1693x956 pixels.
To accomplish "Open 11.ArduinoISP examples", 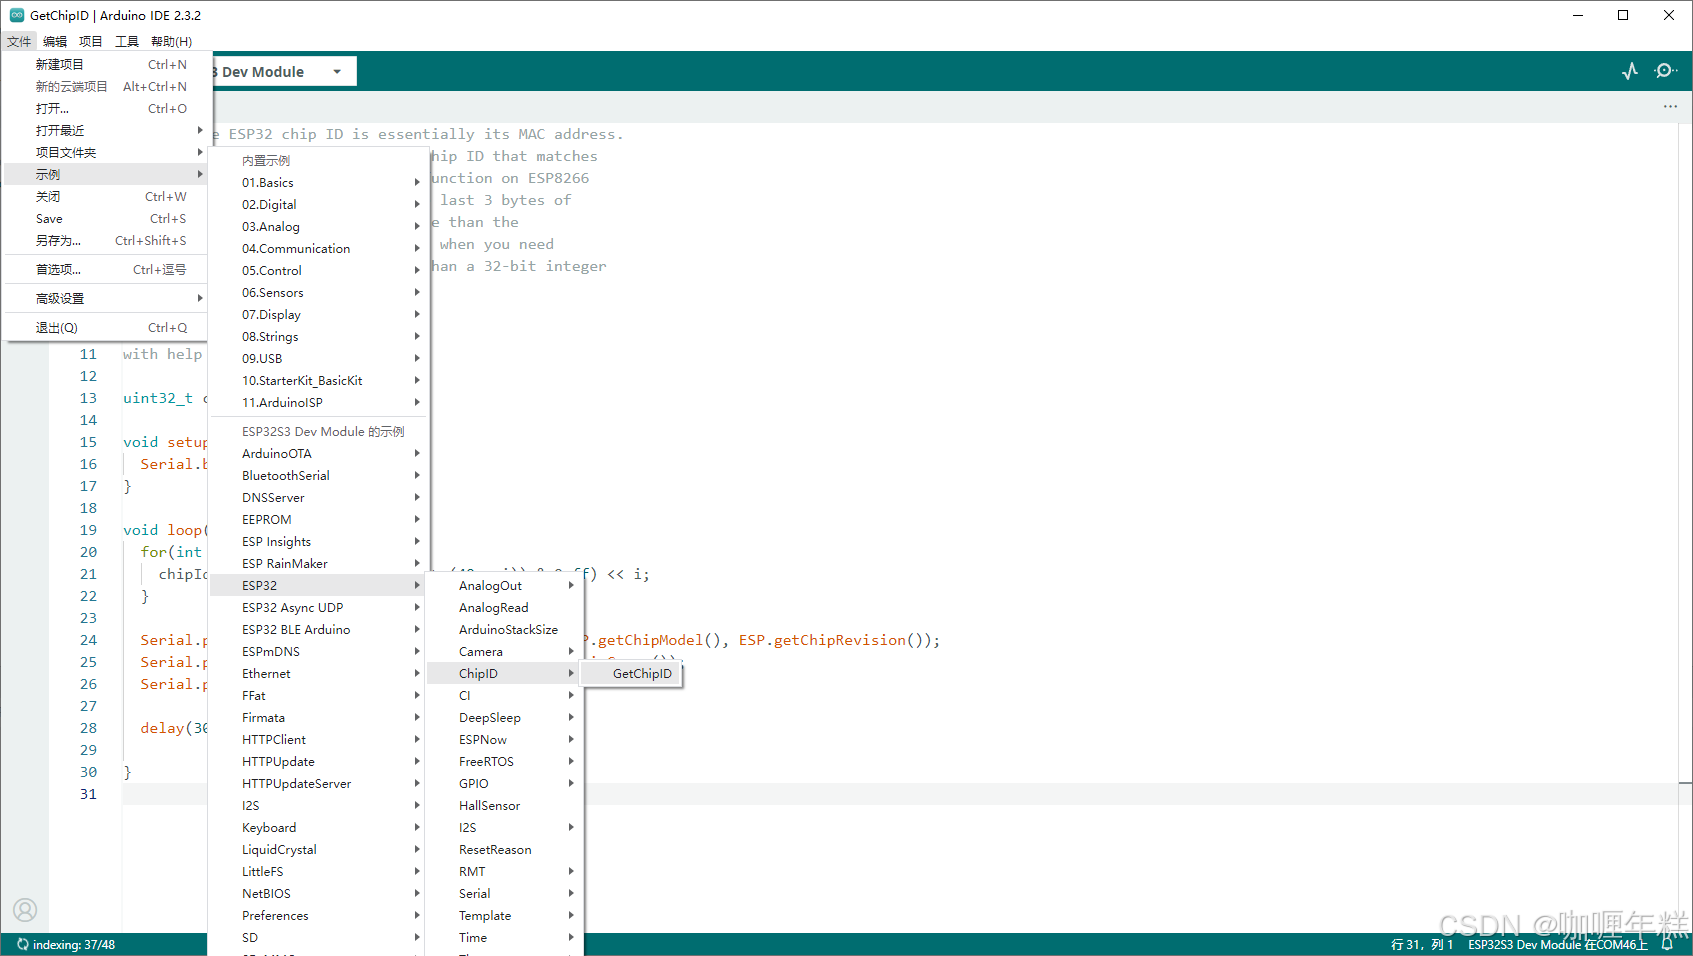I will coord(318,402).
